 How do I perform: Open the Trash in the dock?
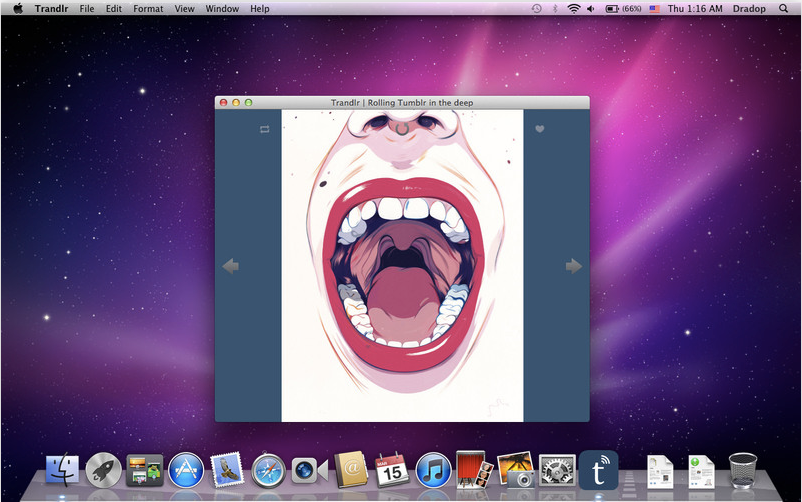point(743,470)
